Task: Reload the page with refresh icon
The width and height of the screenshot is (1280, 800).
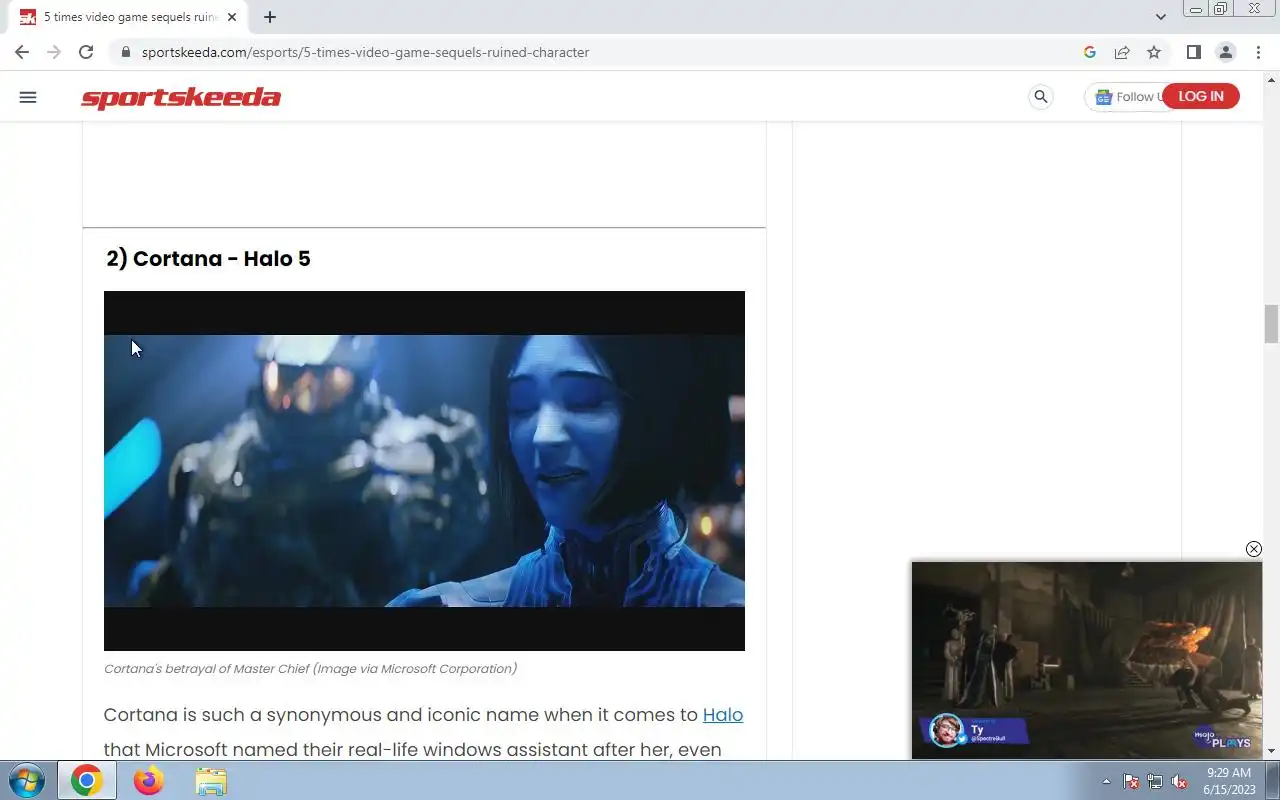Action: click(x=86, y=52)
